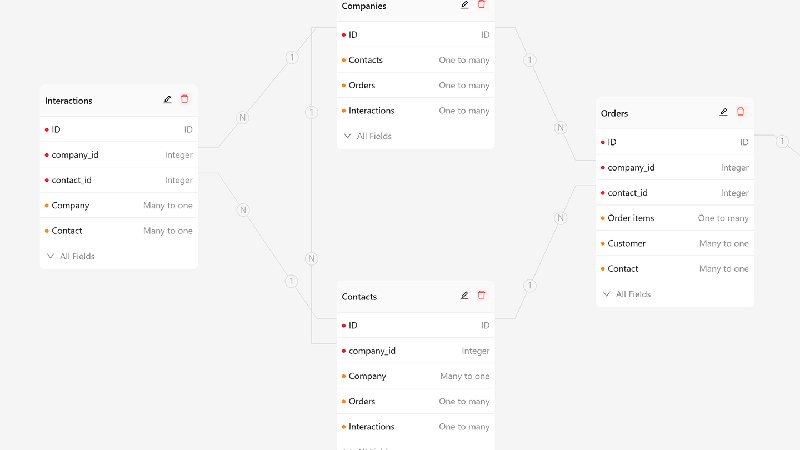Image resolution: width=800 pixels, height=450 pixels.
Task: Select company_id field in Interactions
Action: [x=119, y=155]
